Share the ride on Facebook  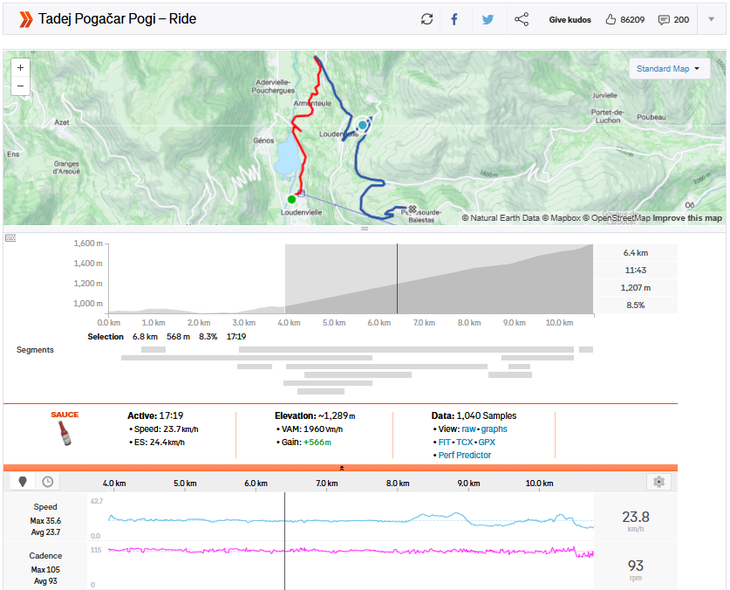[454, 19]
